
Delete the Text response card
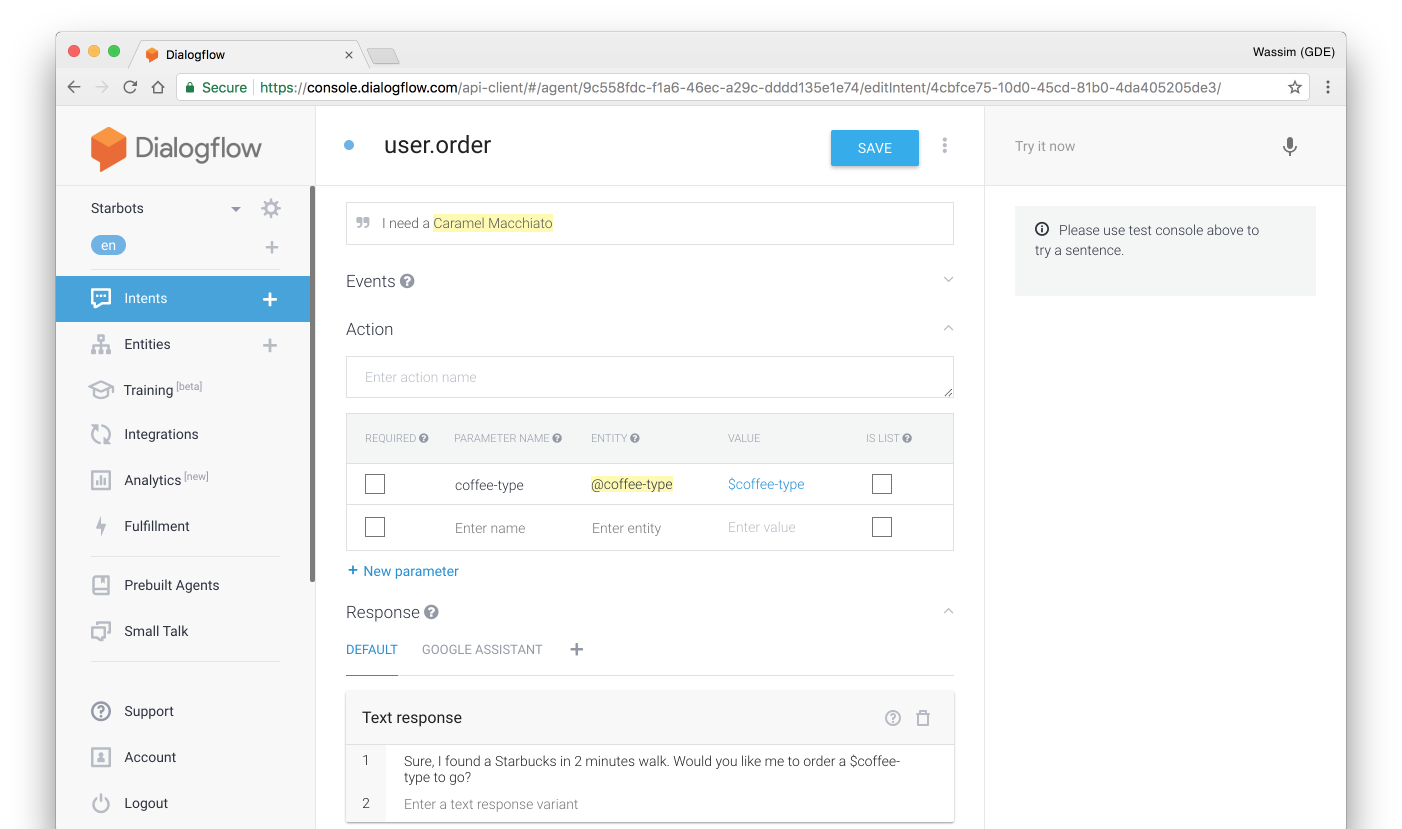[x=923, y=718]
